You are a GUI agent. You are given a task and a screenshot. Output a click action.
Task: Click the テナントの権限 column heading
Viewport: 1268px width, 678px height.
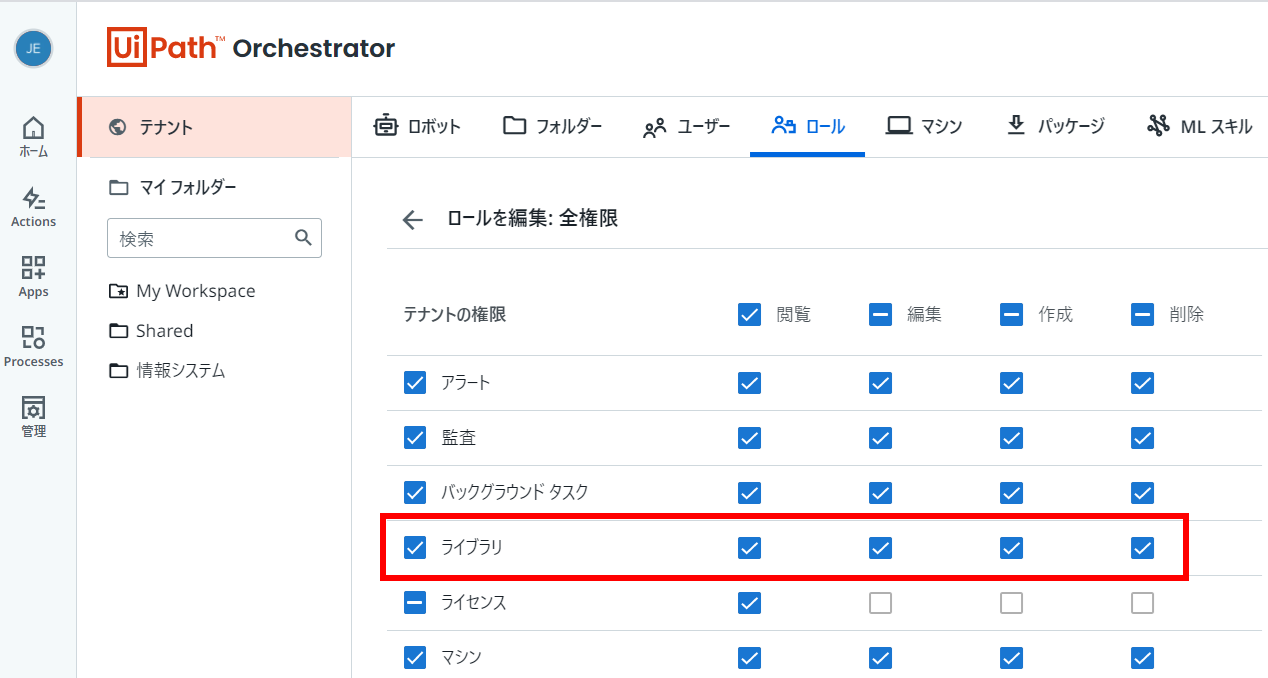point(454,315)
